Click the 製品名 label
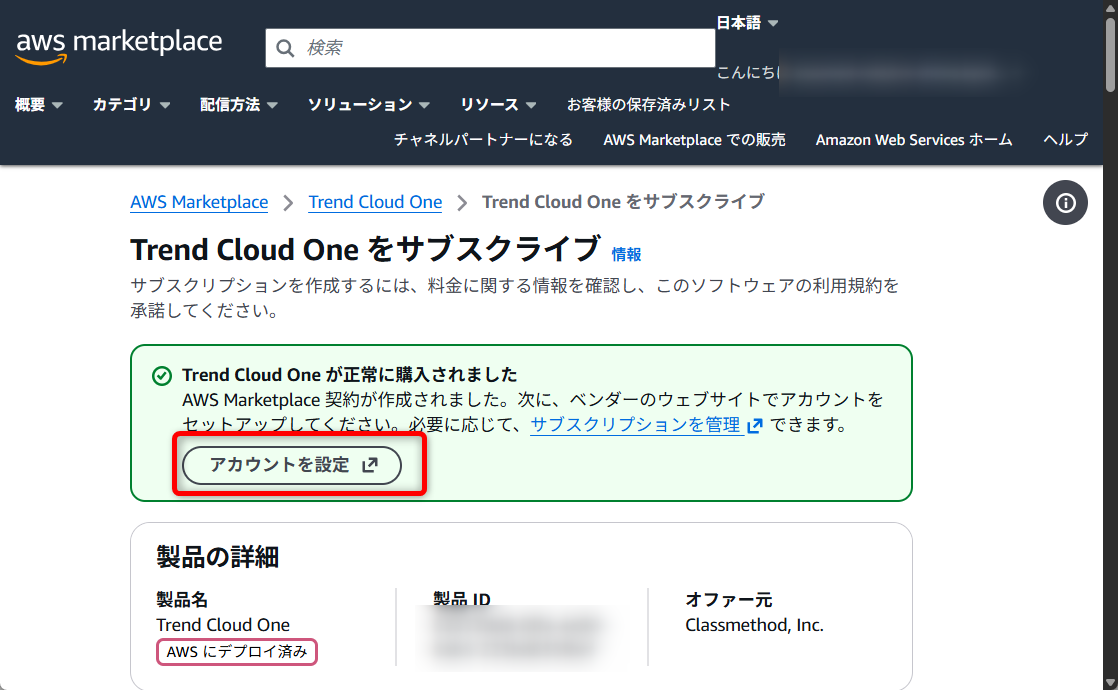The image size is (1118, 690). pyautogui.click(x=182, y=600)
